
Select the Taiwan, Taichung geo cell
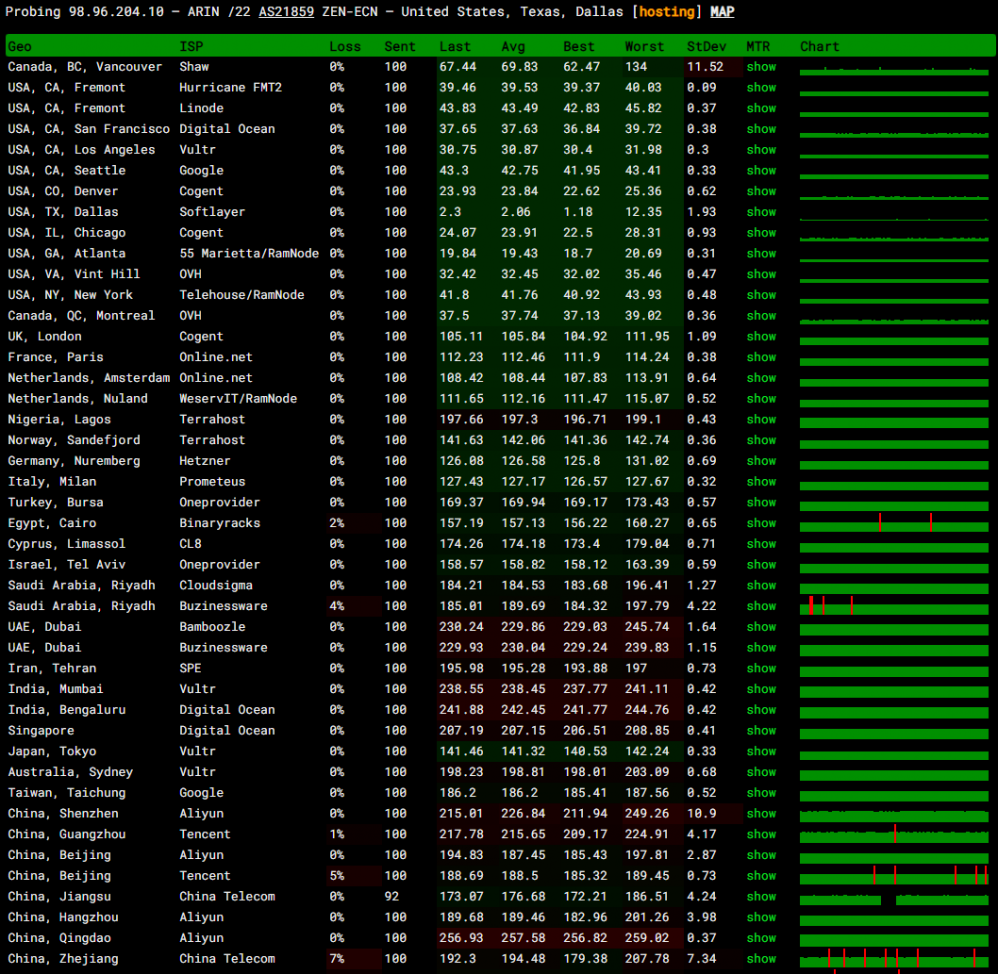coord(67,793)
